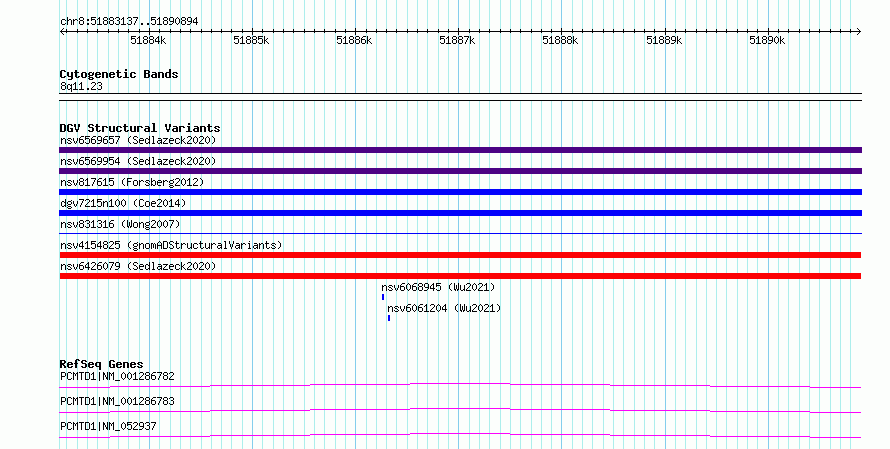The width and height of the screenshot is (890, 449).
Task: Click the 51890k ruler tick label
Action: (767, 40)
